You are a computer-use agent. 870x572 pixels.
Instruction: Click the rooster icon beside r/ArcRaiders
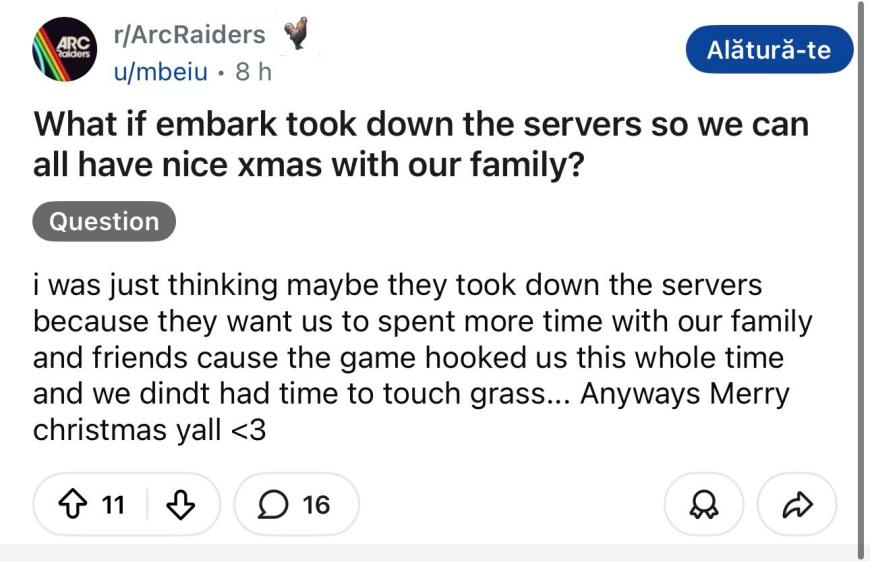coord(296,35)
